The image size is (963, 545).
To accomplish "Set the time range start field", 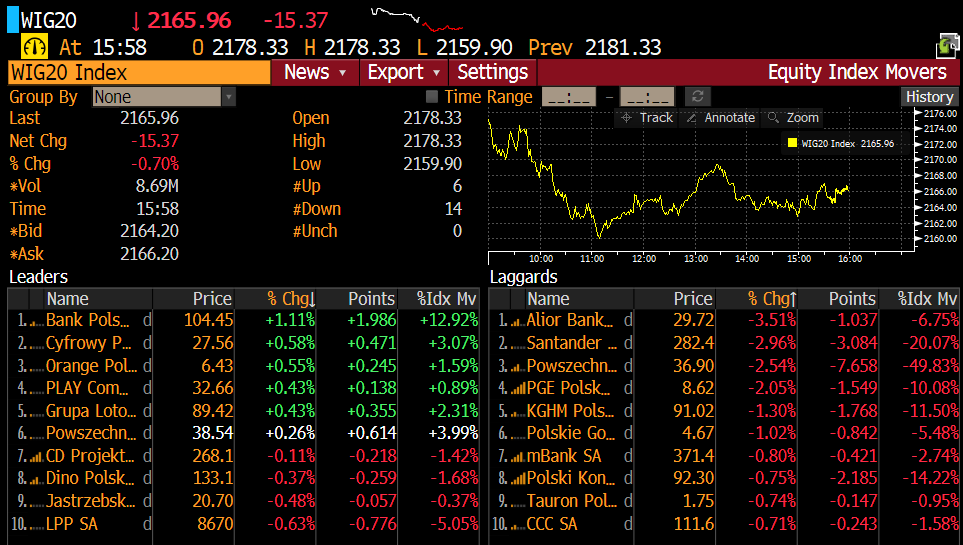I will (x=569, y=96).
